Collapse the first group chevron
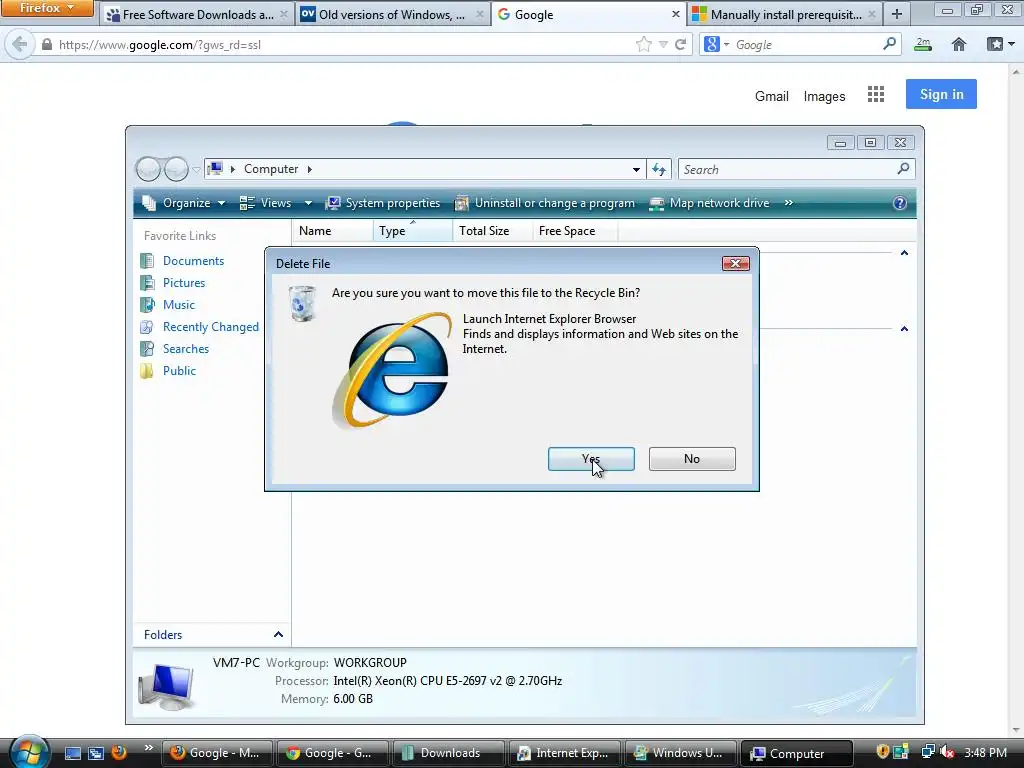 tap(904, 253)
